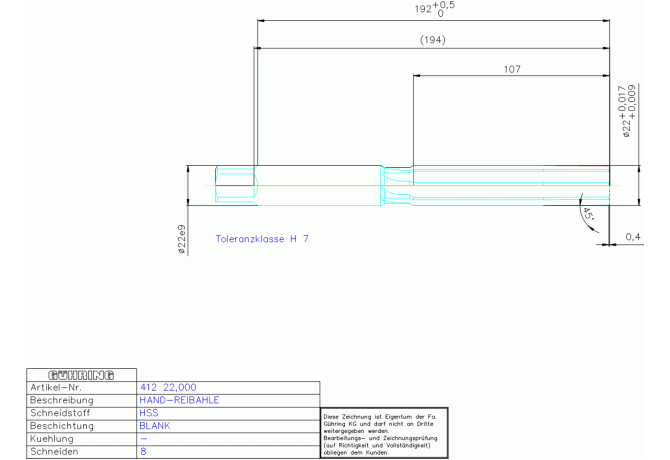670x460 pixels.
Task: Select the Beschreibung label cell
Action: coord(82,401)
